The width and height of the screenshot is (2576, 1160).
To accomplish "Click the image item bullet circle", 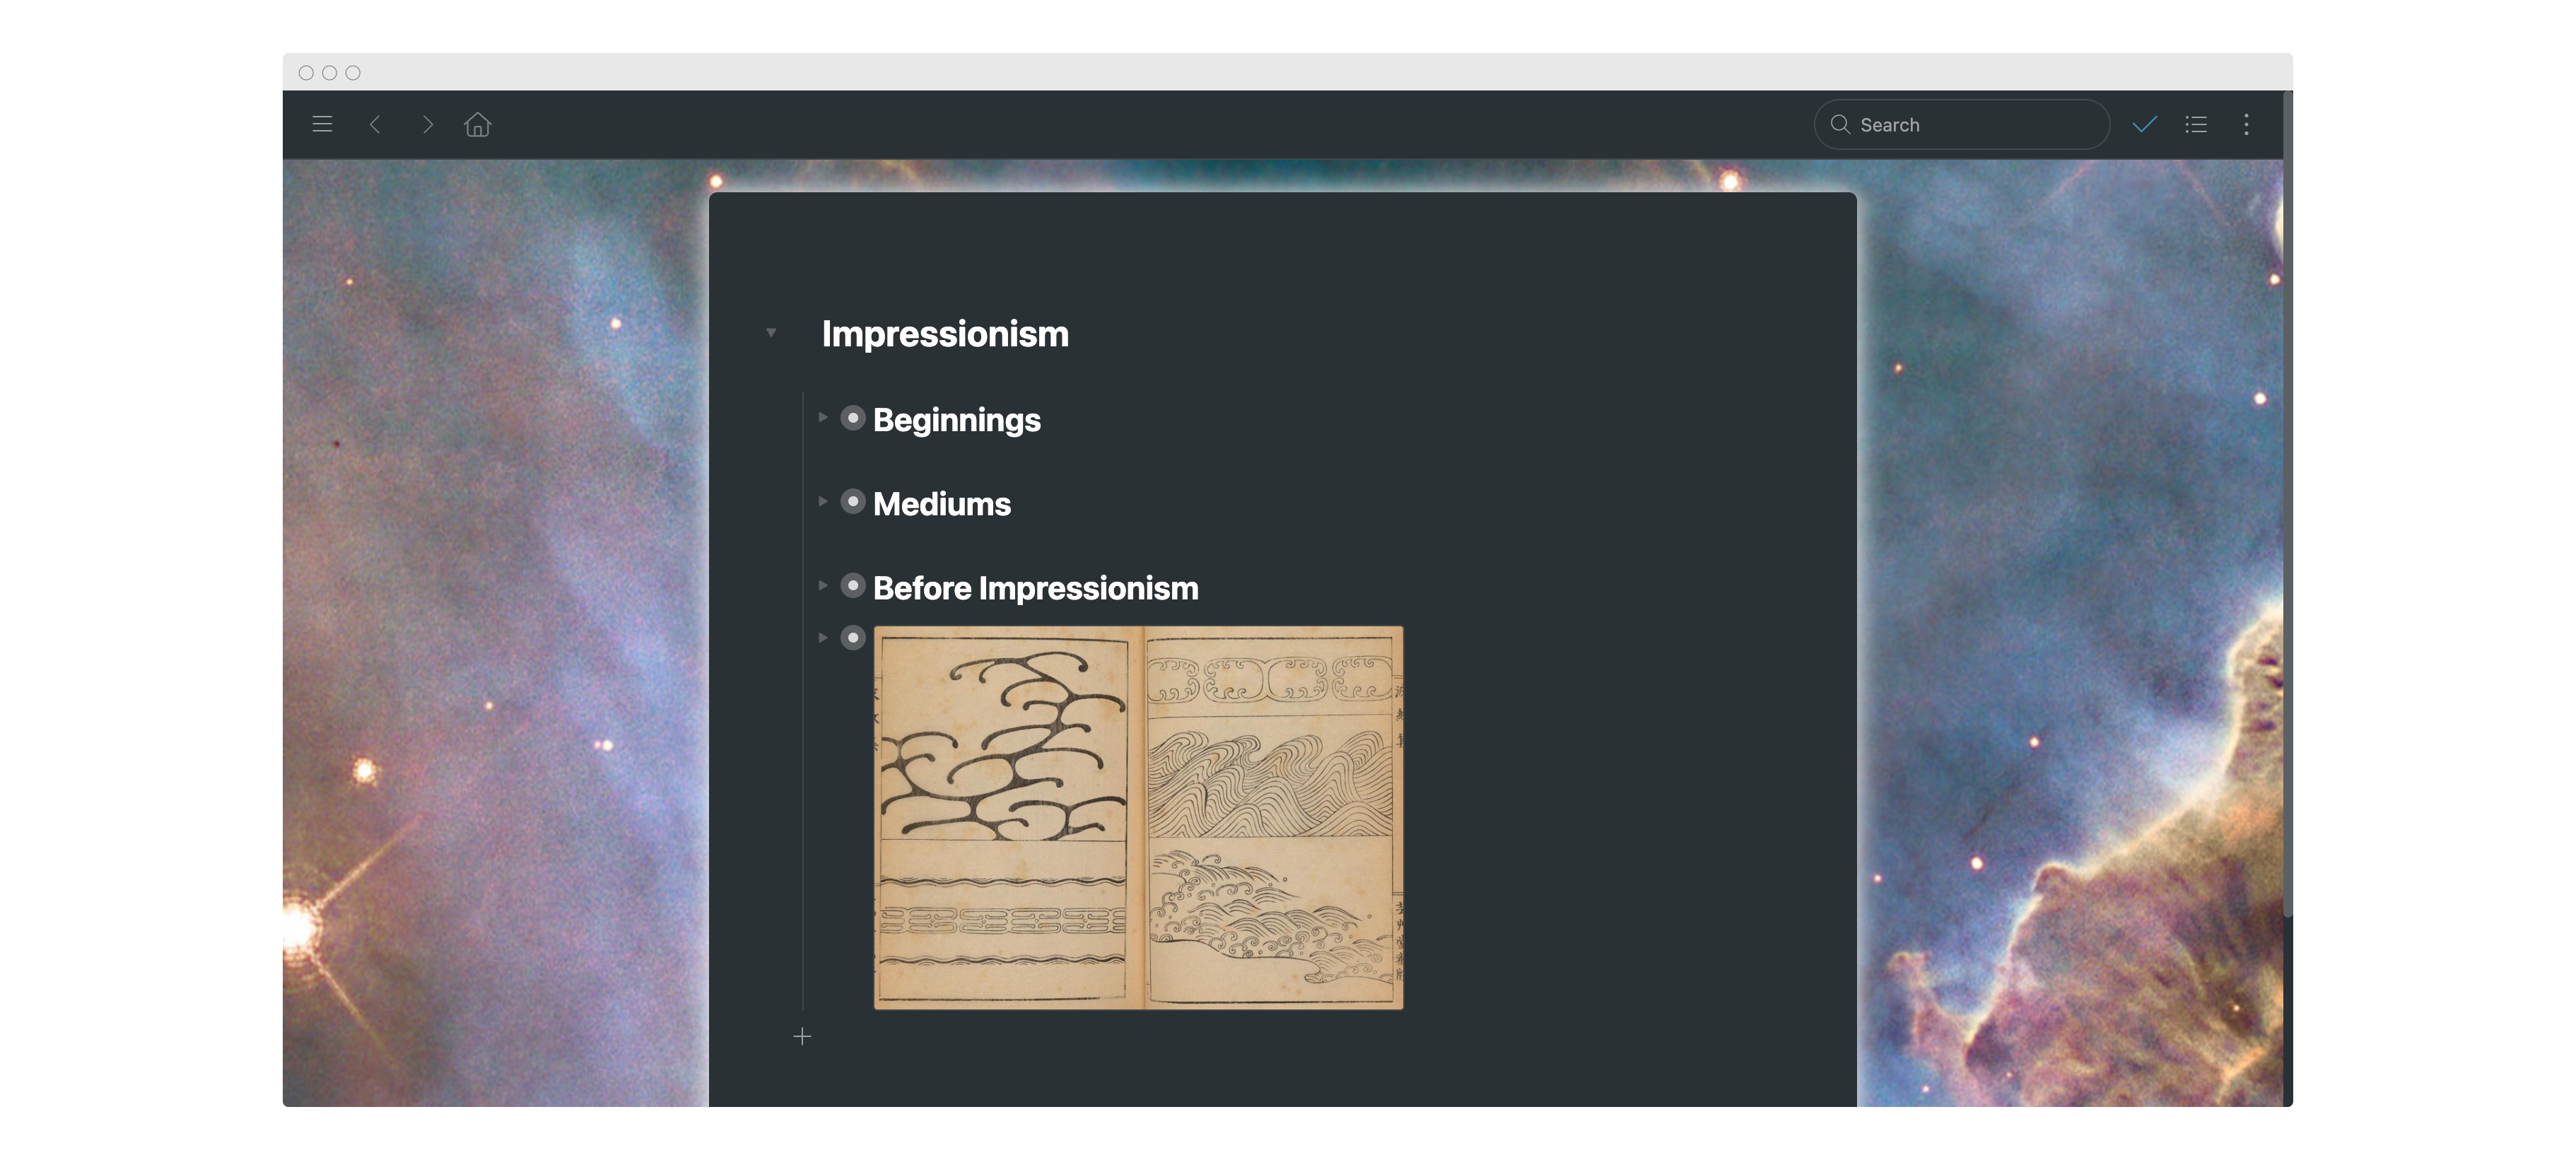I will coord(853,637).
